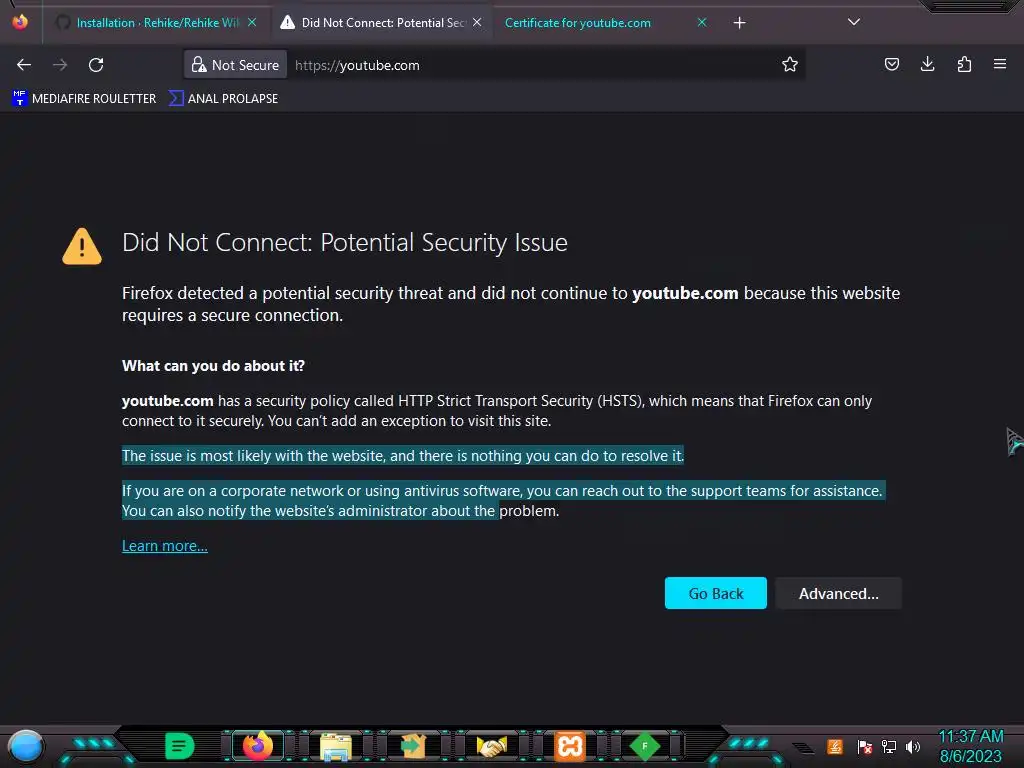Bookmark this page with the star icon
Viewport: 1024px width, 768px height.
pyautogui.click(x=790, y=65)
